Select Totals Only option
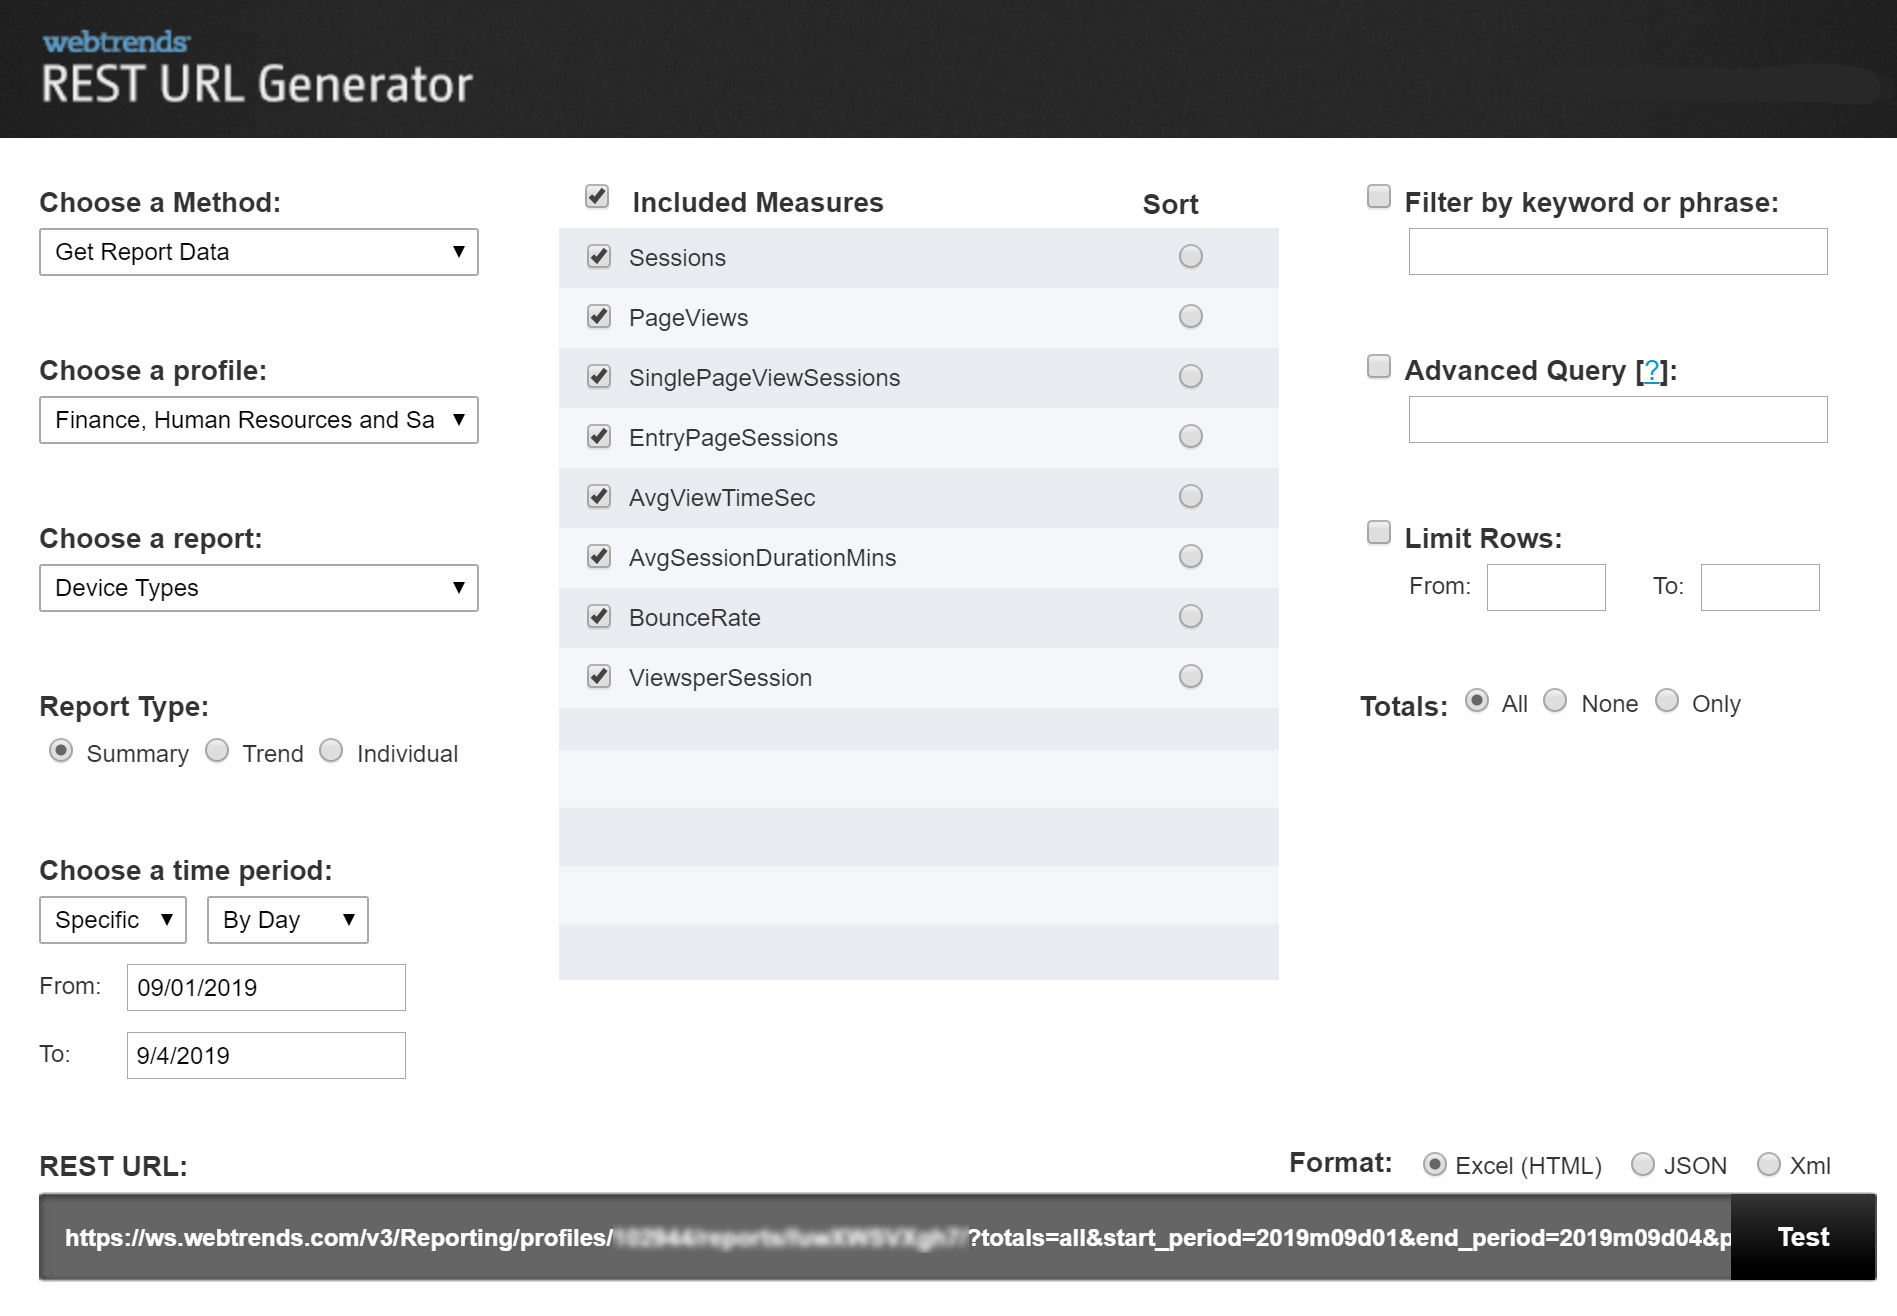This screenshot has height=1316, width=1897. (1667, 701)
